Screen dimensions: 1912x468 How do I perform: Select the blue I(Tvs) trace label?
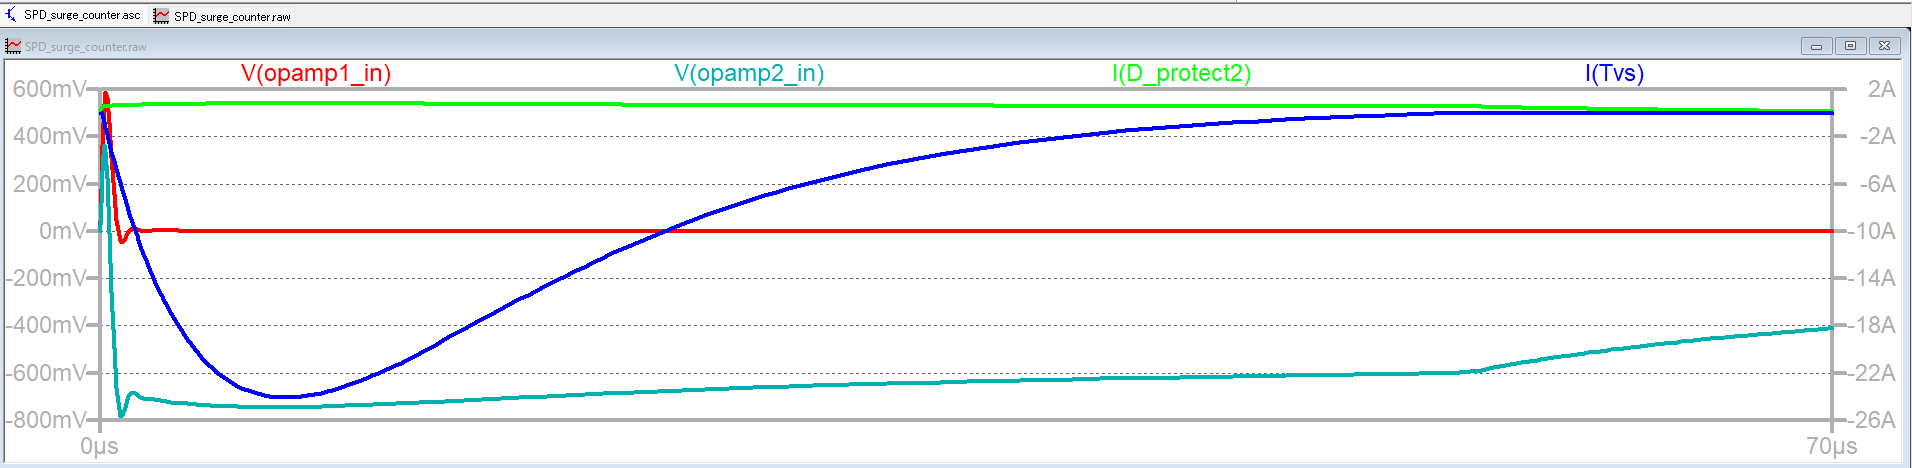coord(1614,73)
